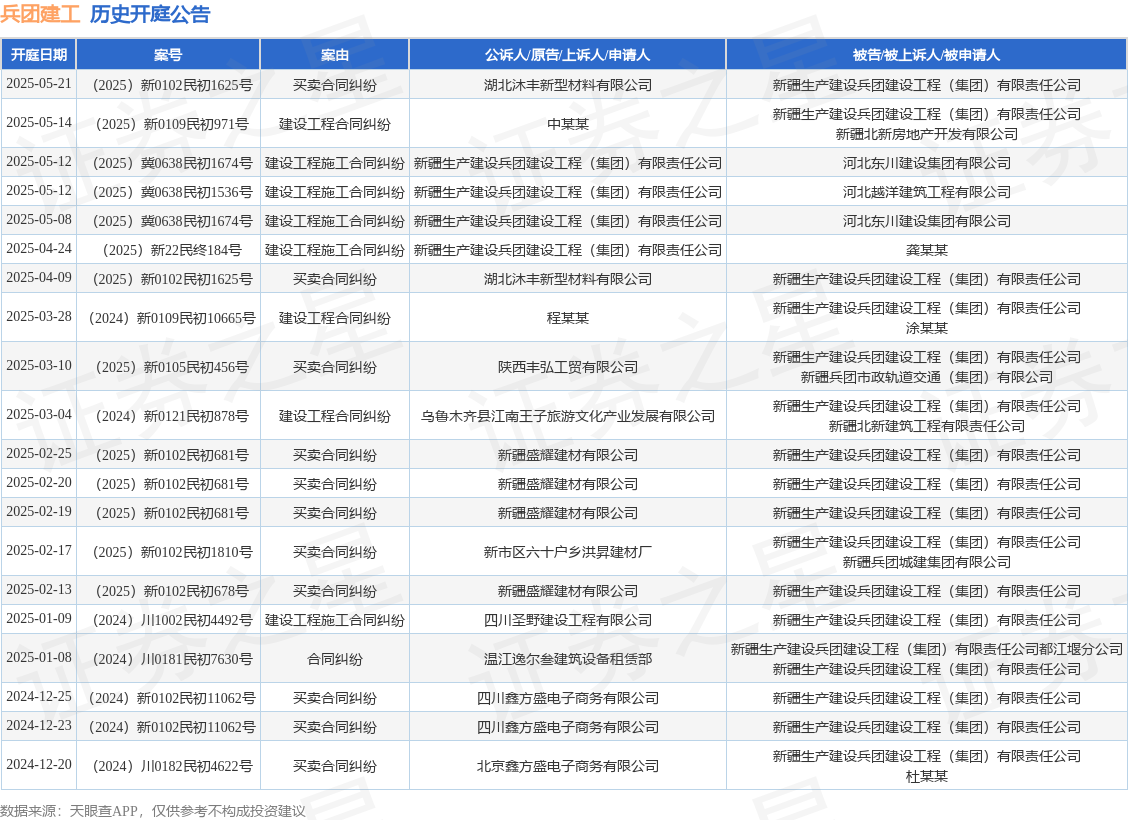Select plaintiff 程某某
1128x820 pixels.
click(x=568, y=318)
